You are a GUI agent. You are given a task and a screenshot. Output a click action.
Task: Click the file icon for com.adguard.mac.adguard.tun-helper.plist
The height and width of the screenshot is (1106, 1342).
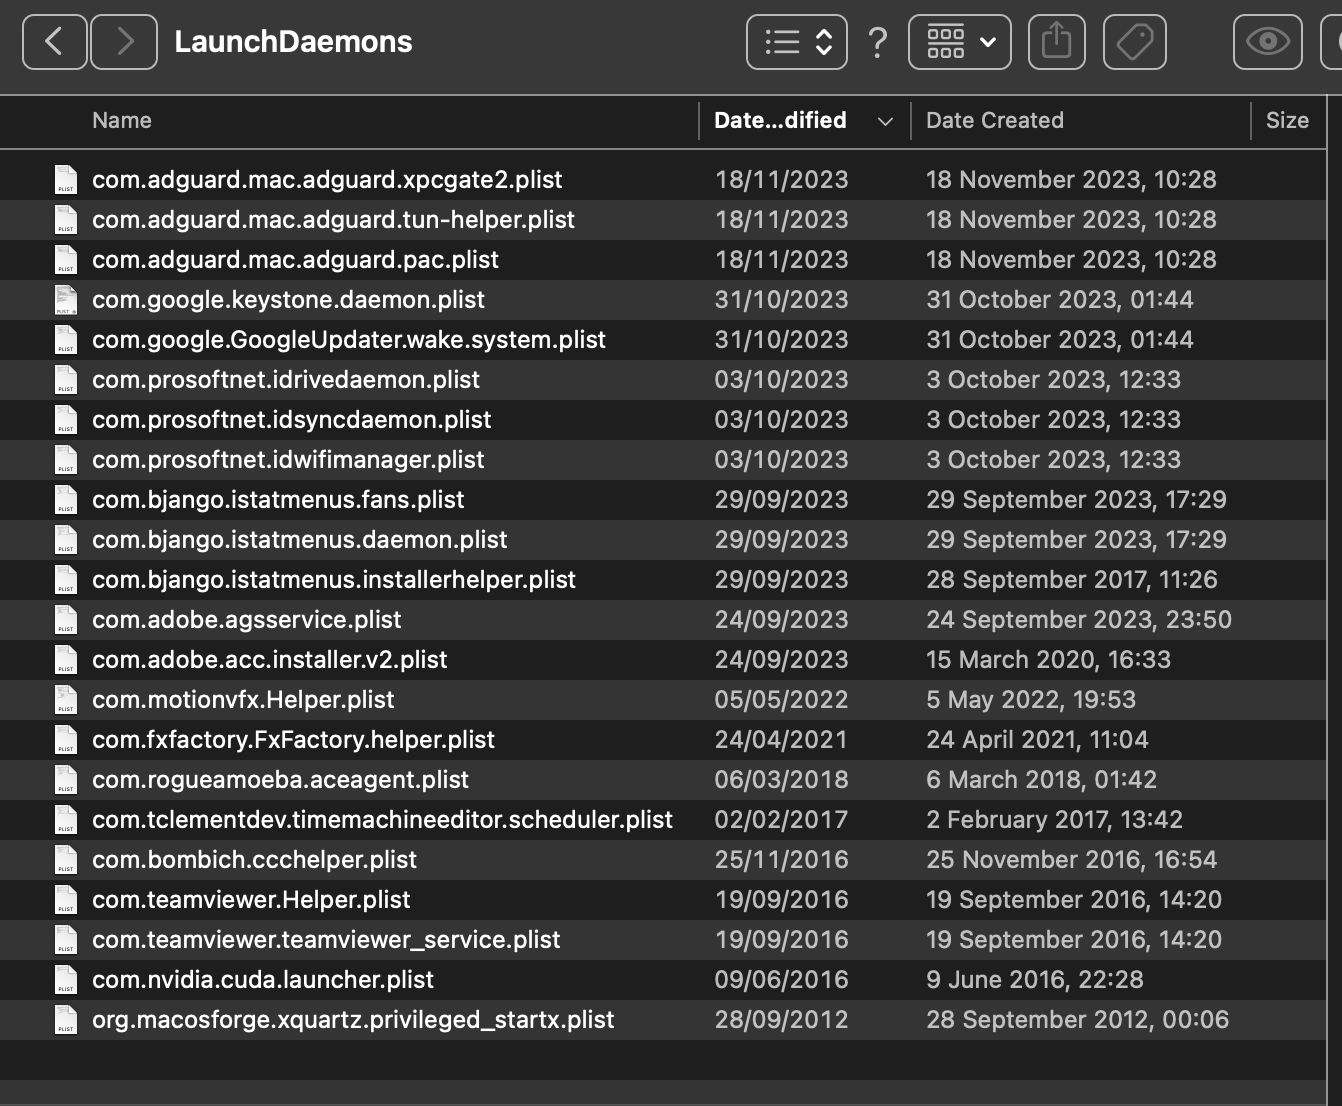point(66,220)
